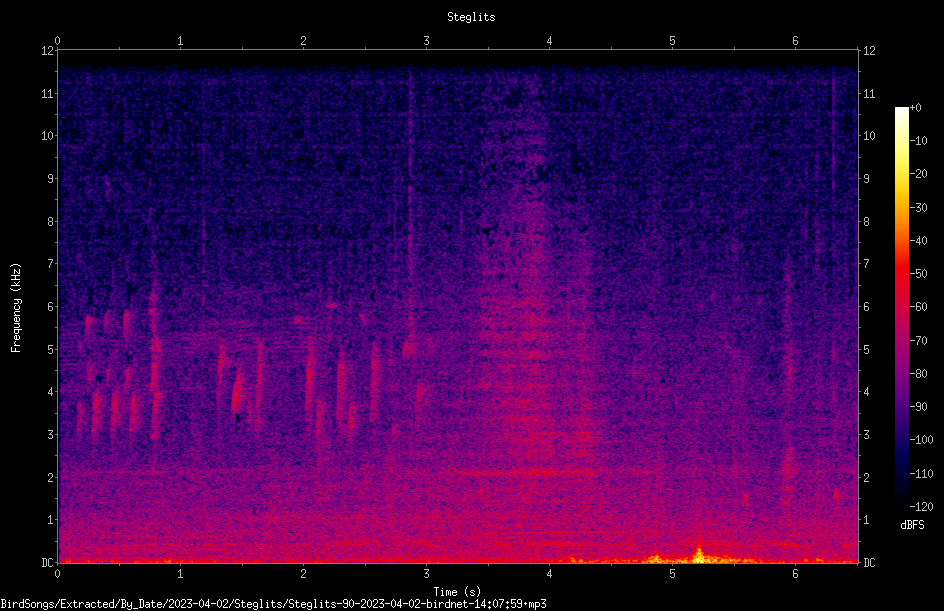Click the -50 label on color scale
Viewport: 944px width, 611px height.
[x=919, y=273]
